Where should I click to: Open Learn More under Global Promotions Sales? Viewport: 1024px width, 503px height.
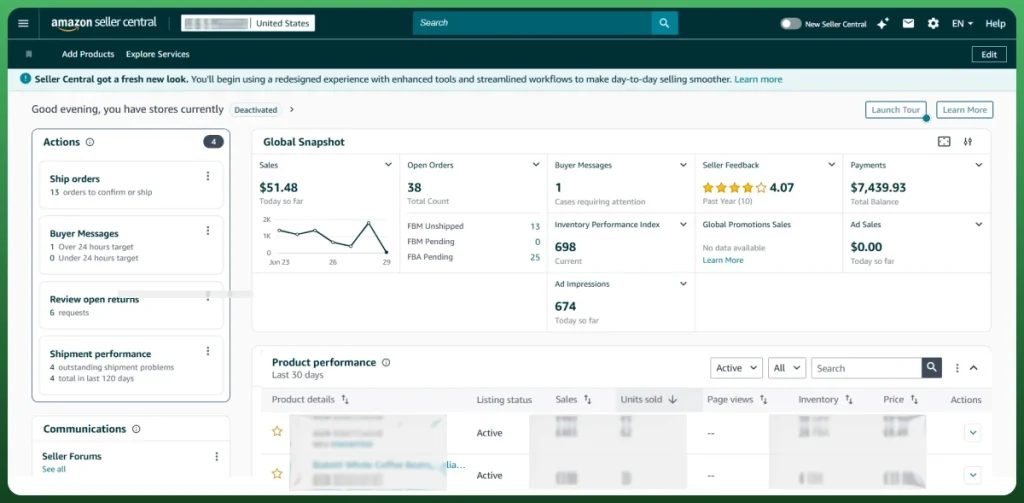pos(722,260)
